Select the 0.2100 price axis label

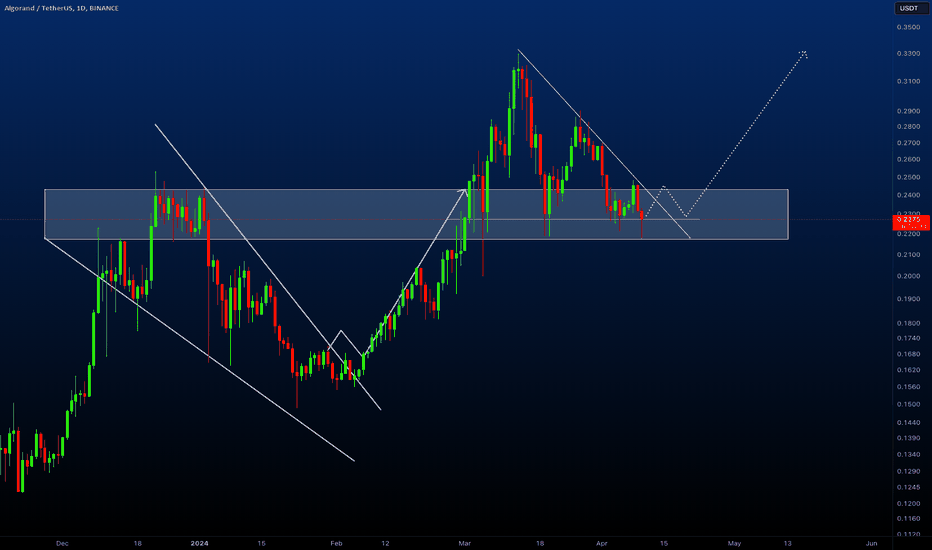pyautogui.click(x=908, y=254)
